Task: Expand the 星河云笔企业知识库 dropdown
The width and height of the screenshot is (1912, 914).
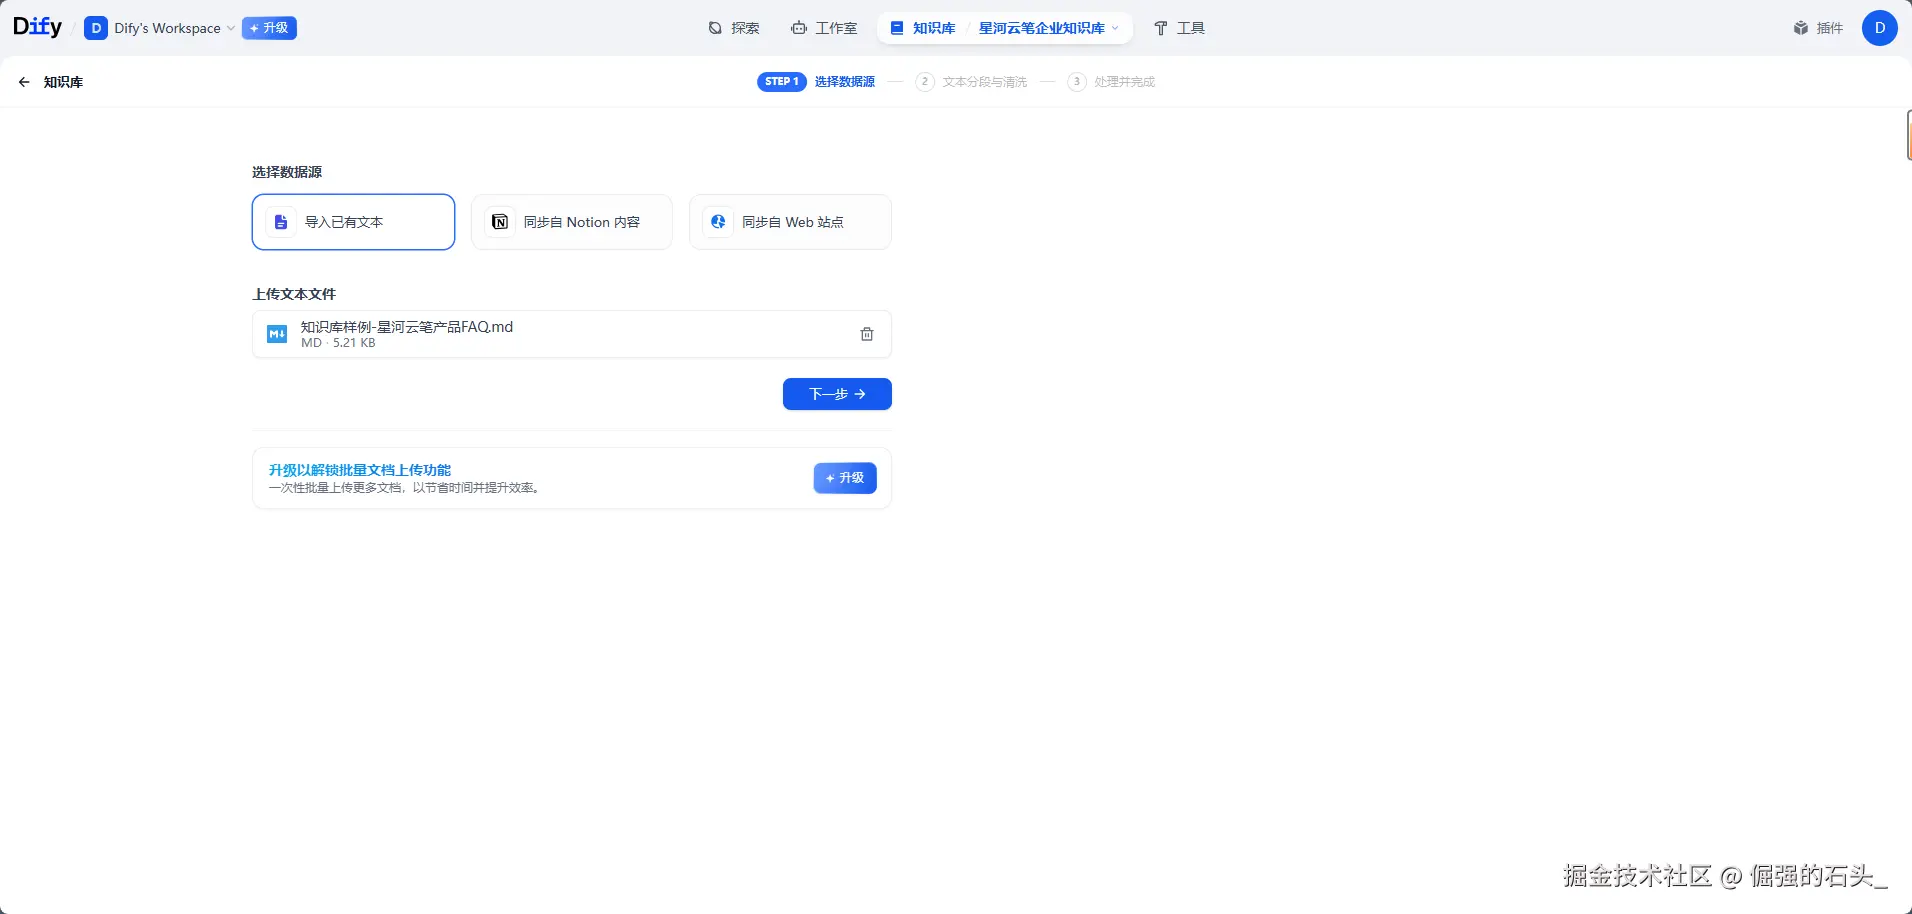Action: (1049, 28)
